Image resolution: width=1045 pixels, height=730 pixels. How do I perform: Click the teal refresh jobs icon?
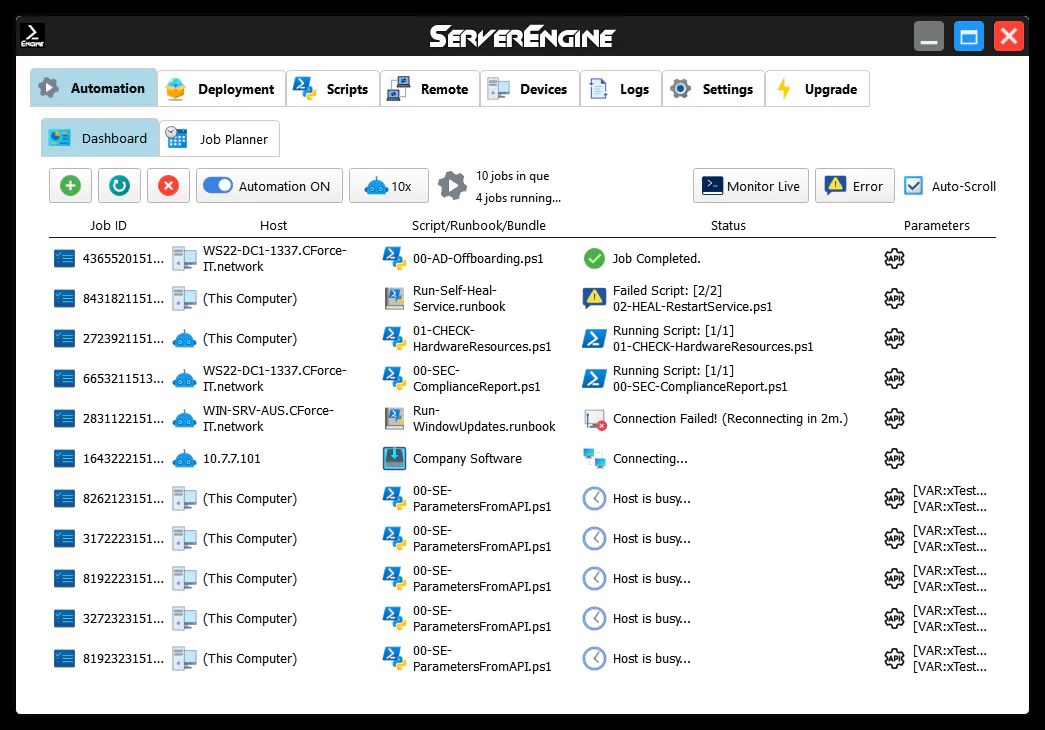coord(119,186)
